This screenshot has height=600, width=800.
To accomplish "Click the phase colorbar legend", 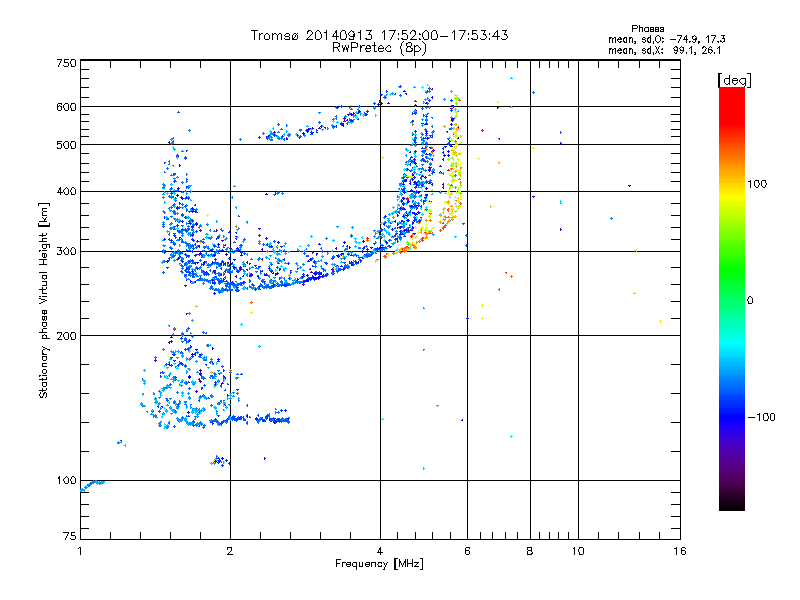I will [732, 298].
